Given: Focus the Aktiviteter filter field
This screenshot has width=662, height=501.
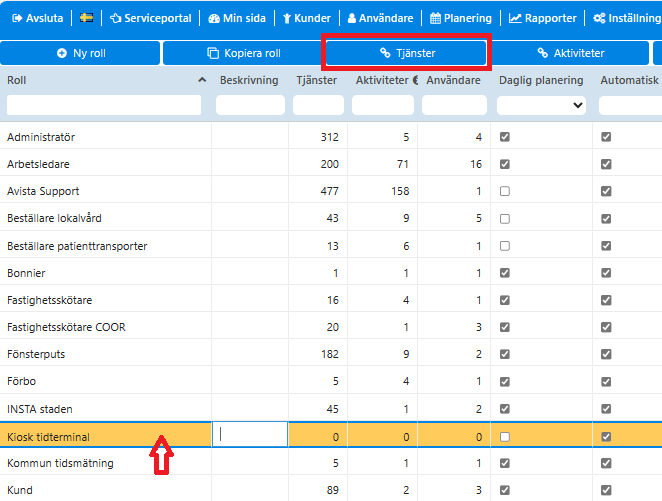Looking at the screenshot, I should point(383,105).
